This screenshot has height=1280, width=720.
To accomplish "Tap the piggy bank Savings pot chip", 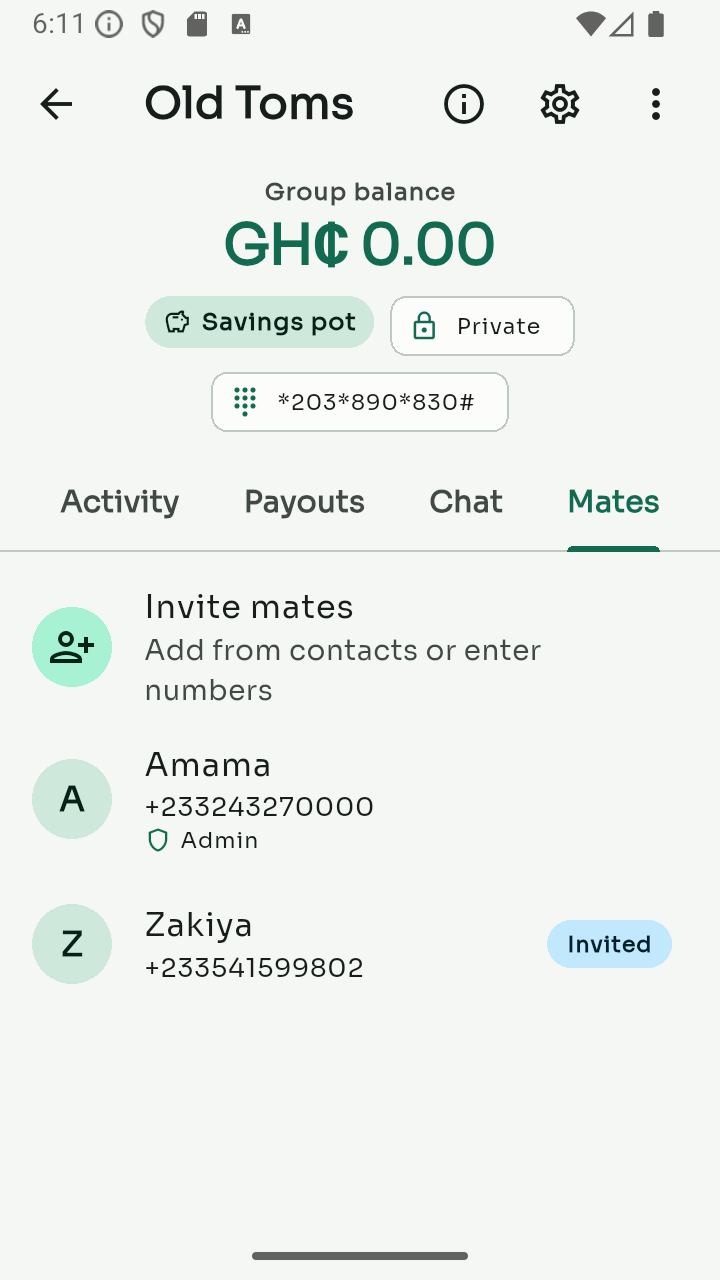I will coord(260,322).
